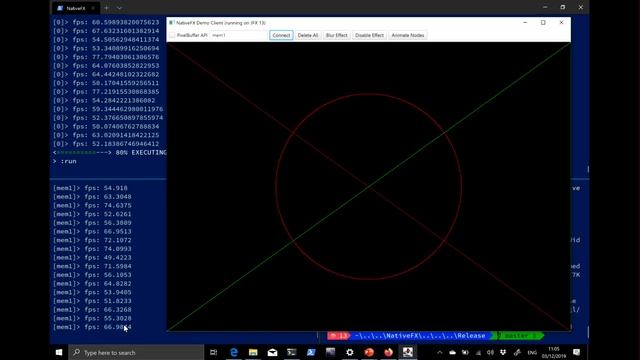Click the 'fps: 54.918' terminal line

pyautogui.click(x=90, y=188)
